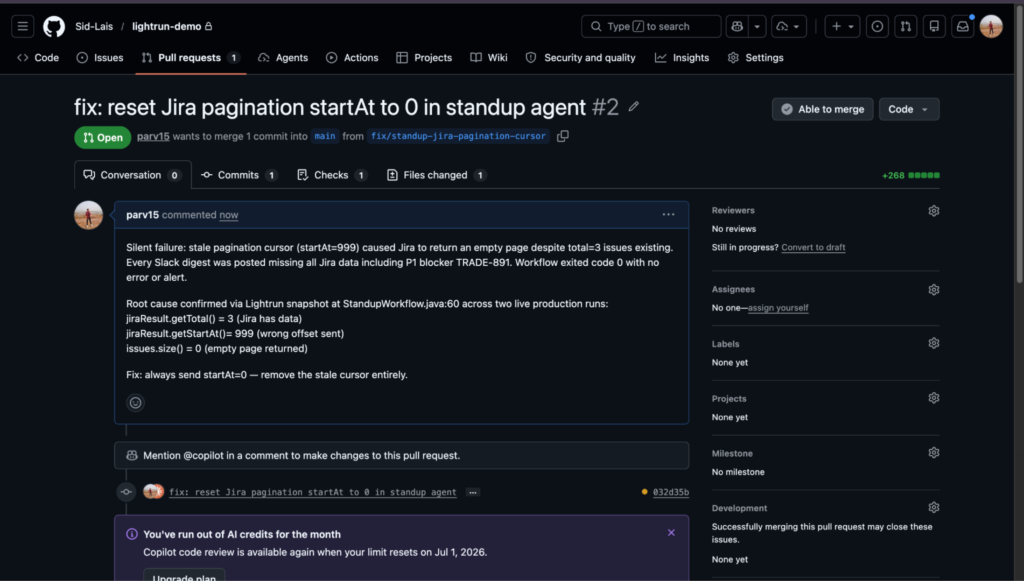Open commit message link in timeline
Screen dimensions: 1024x581
pos(313,492)
